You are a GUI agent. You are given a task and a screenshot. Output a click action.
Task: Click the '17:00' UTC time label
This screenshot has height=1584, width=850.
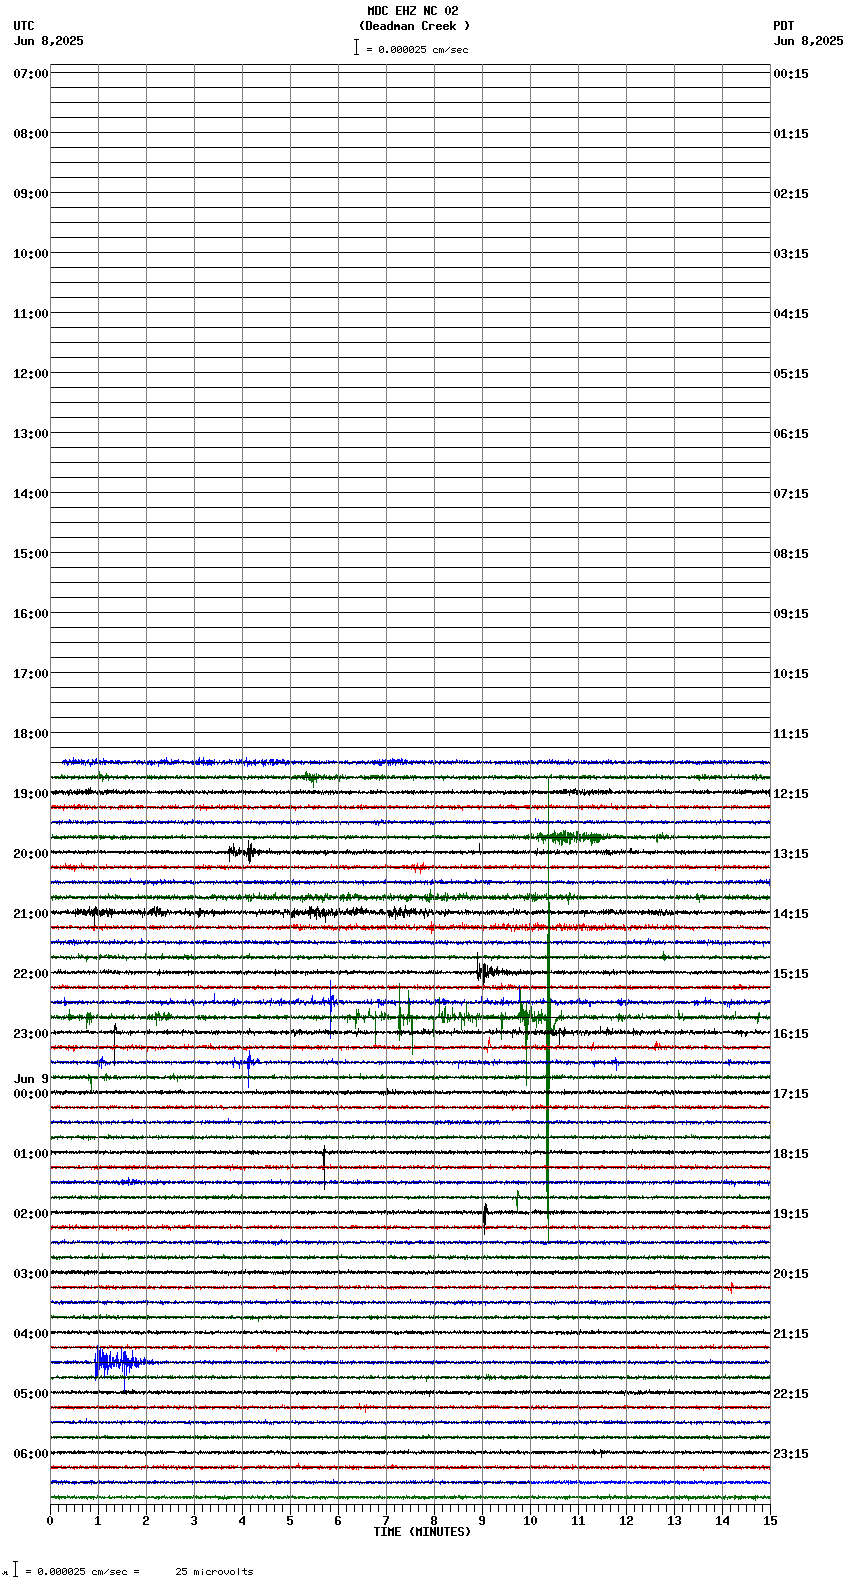tap(31, 674)
